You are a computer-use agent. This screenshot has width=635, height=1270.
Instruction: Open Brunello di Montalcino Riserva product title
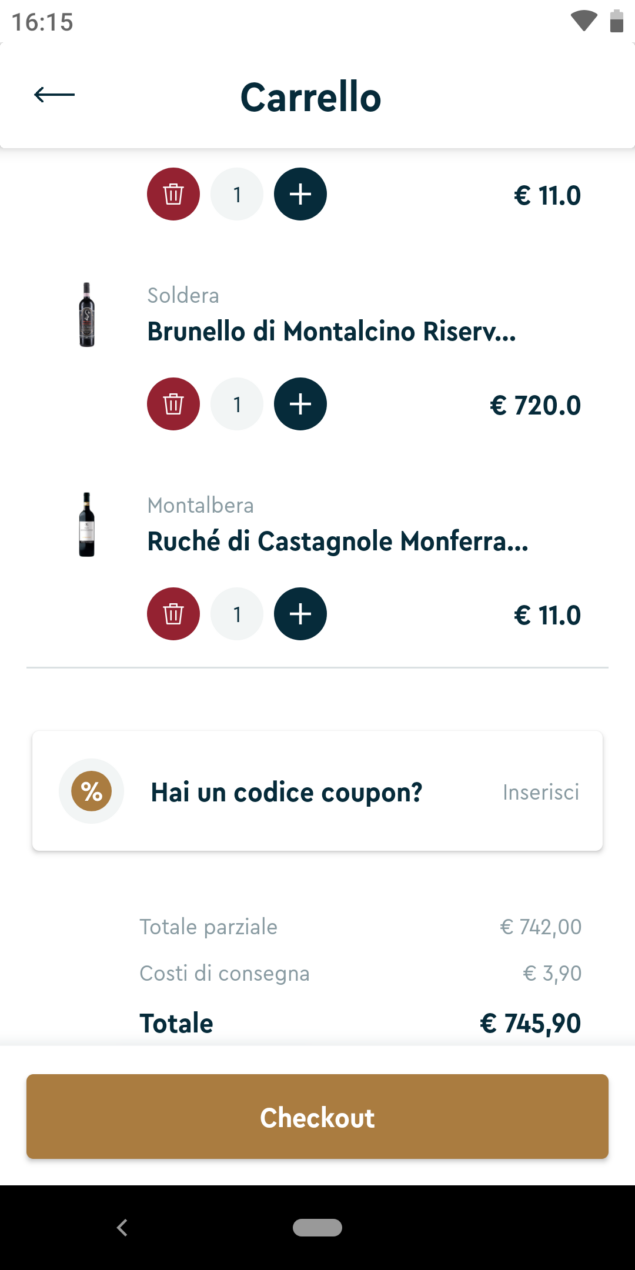pos(331,332)
